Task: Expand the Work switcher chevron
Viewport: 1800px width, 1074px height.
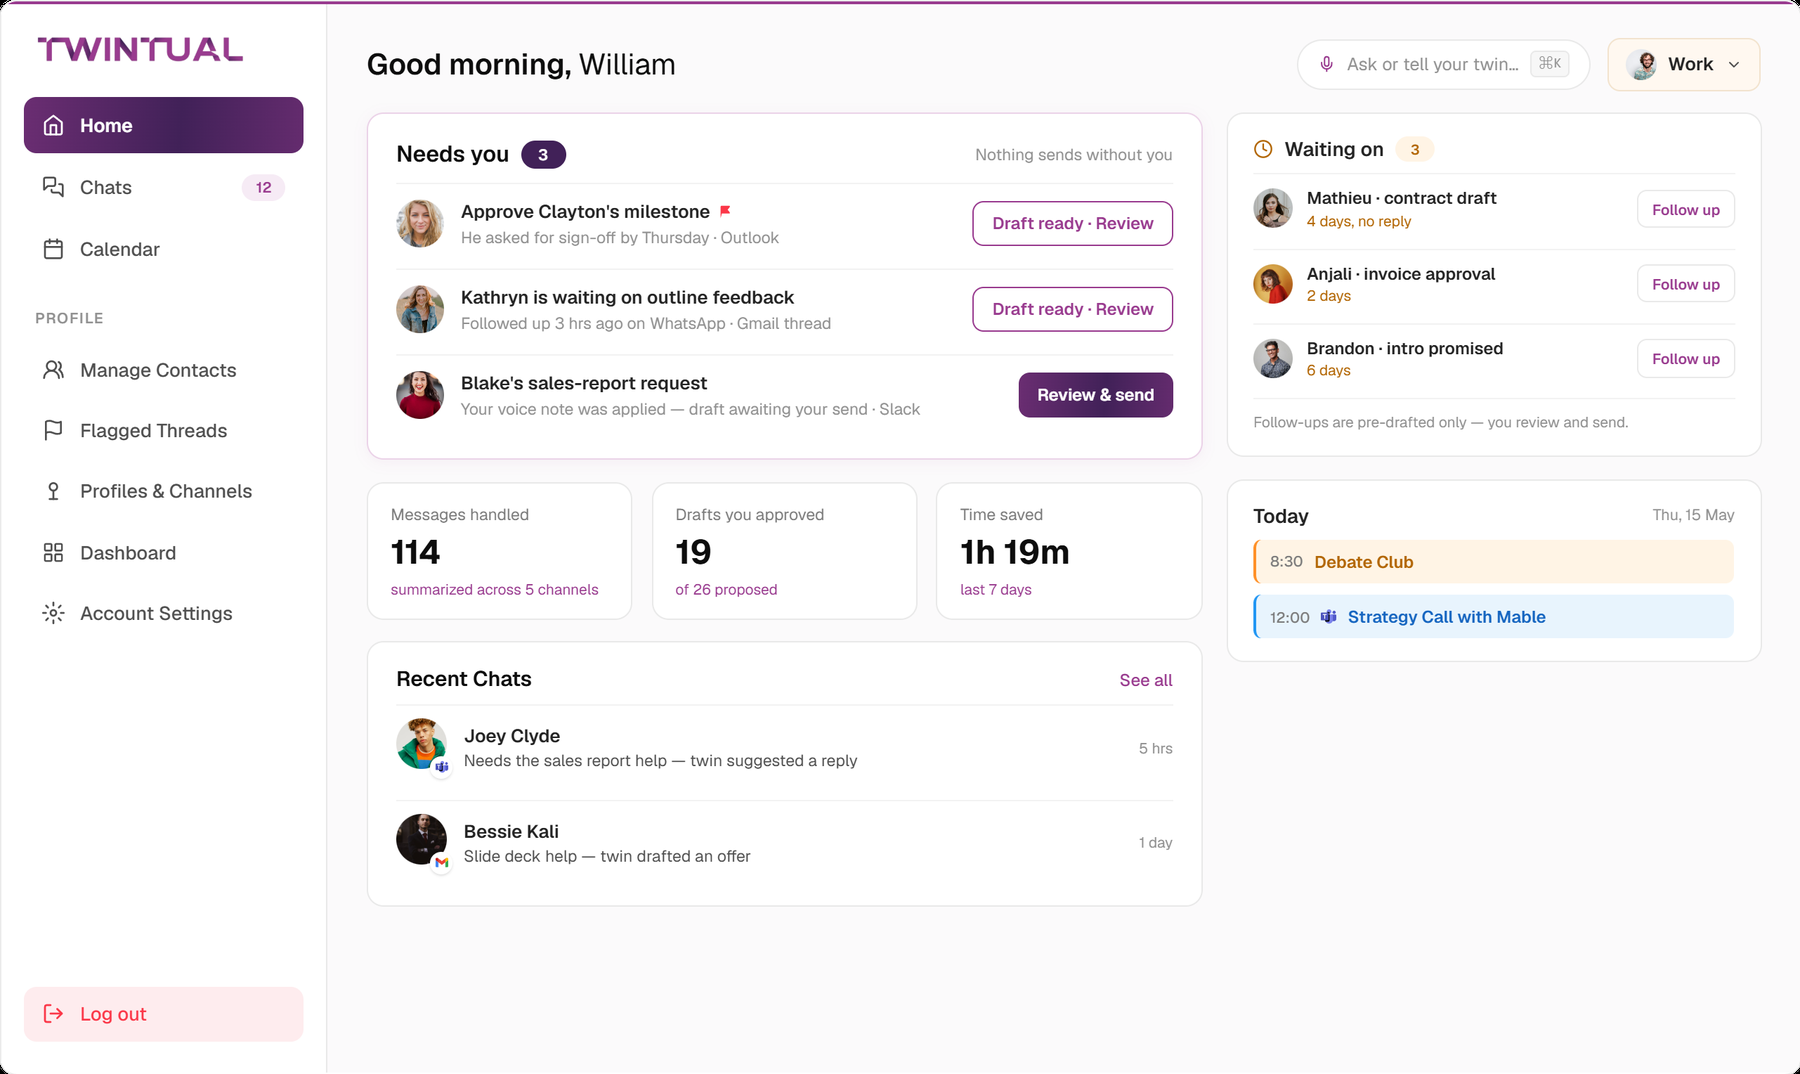Action: [x=1734, y=64]
